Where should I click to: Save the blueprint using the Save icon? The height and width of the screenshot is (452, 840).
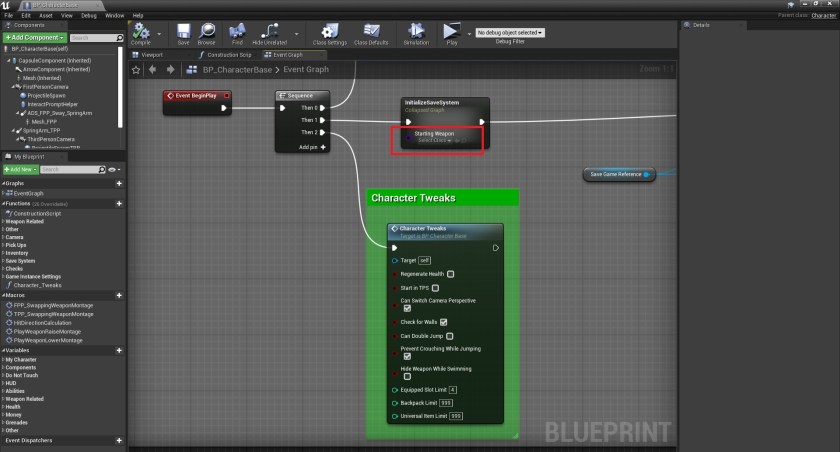pos(183,32)
